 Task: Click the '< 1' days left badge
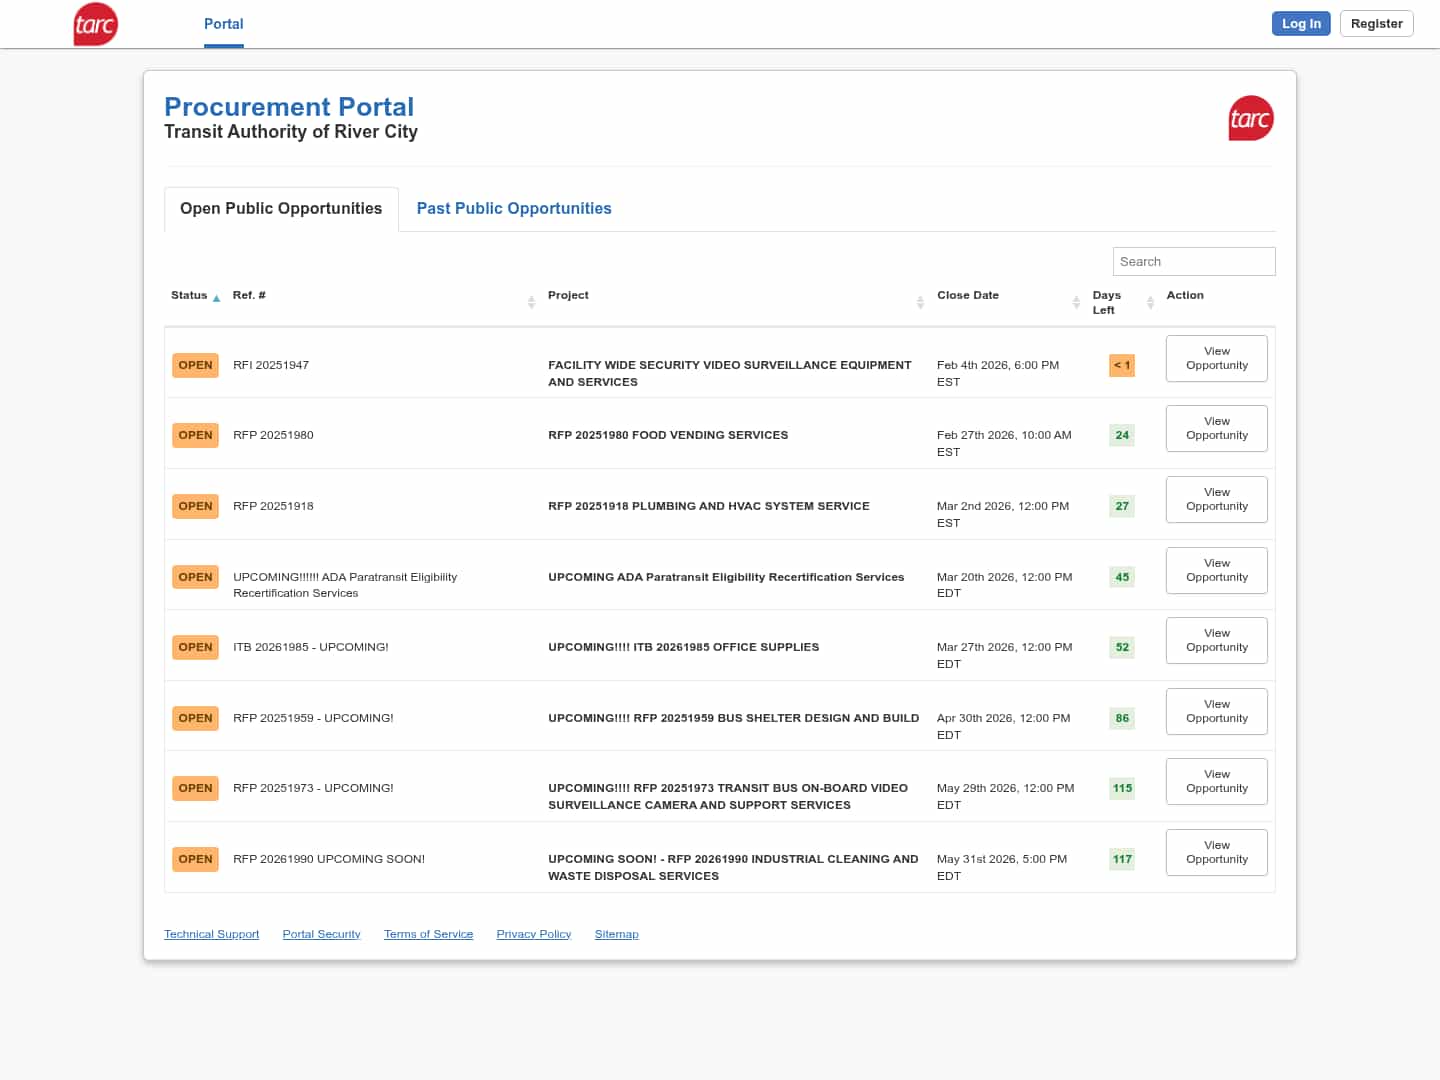pos(1122,366)
